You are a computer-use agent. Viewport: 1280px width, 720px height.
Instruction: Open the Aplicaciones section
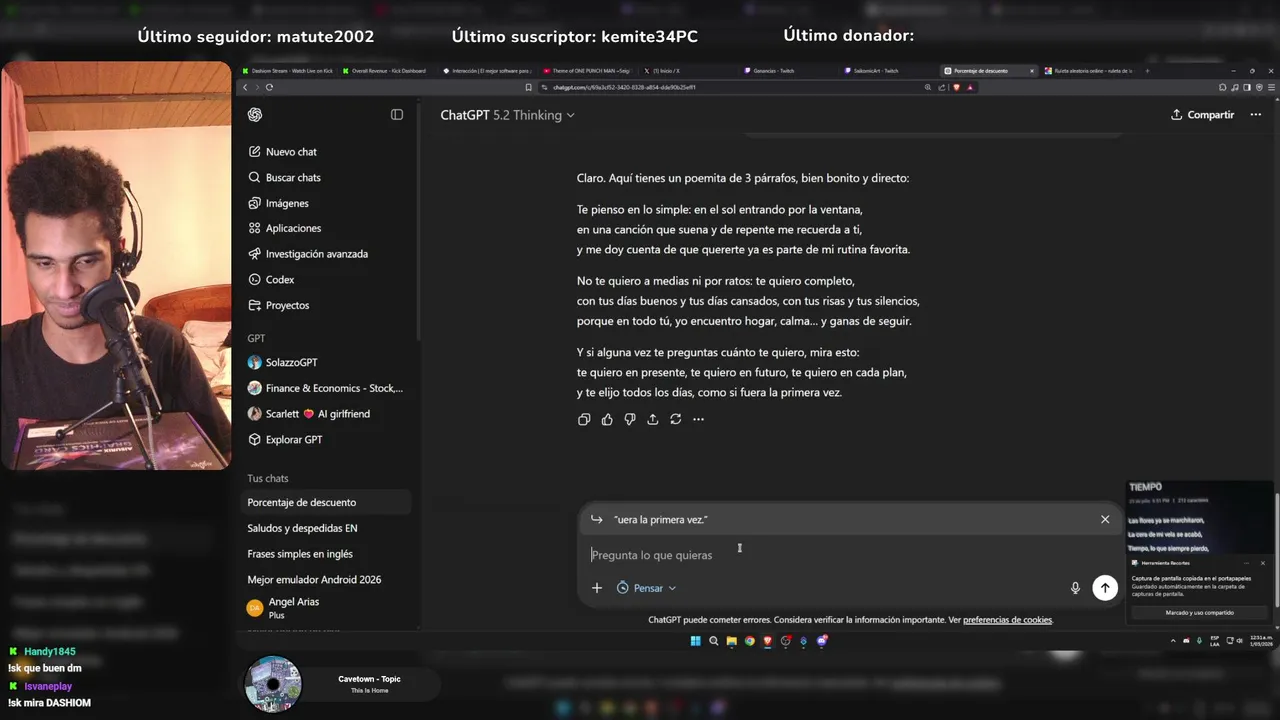(284, 228)
